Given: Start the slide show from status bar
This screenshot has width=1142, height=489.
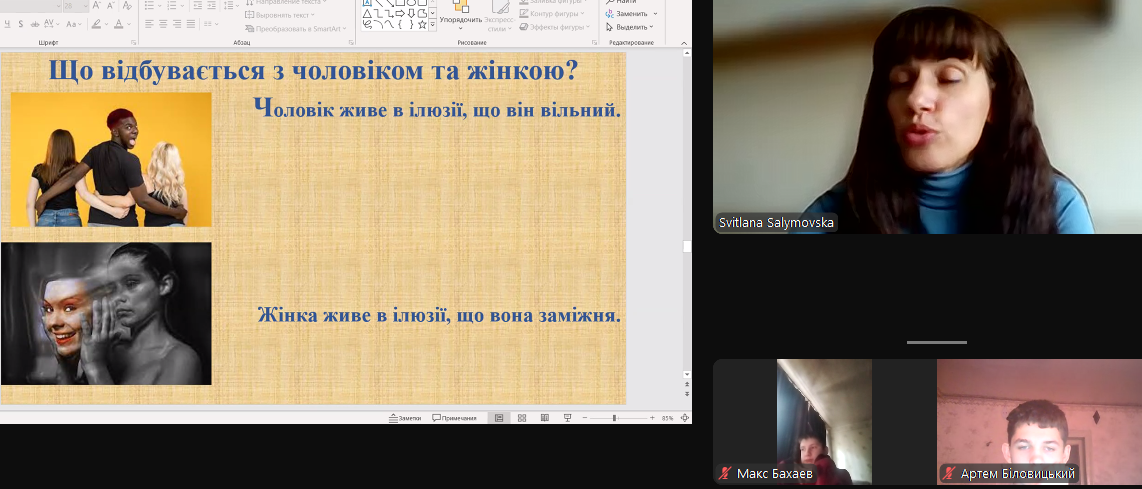Looking at the screenshot, I should [567, 418].
